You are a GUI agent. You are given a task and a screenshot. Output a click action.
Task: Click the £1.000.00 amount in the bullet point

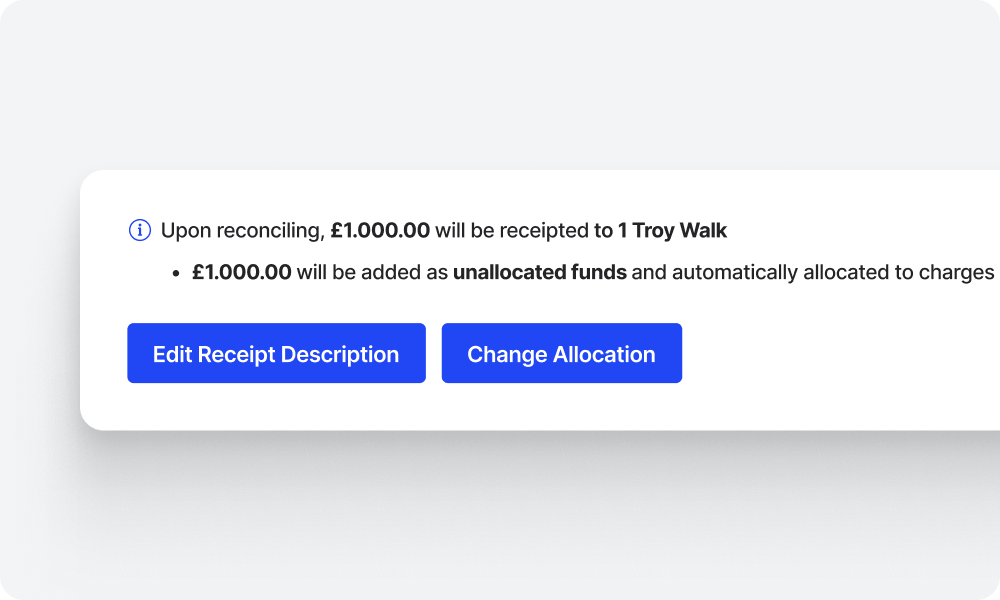point(240,271)
